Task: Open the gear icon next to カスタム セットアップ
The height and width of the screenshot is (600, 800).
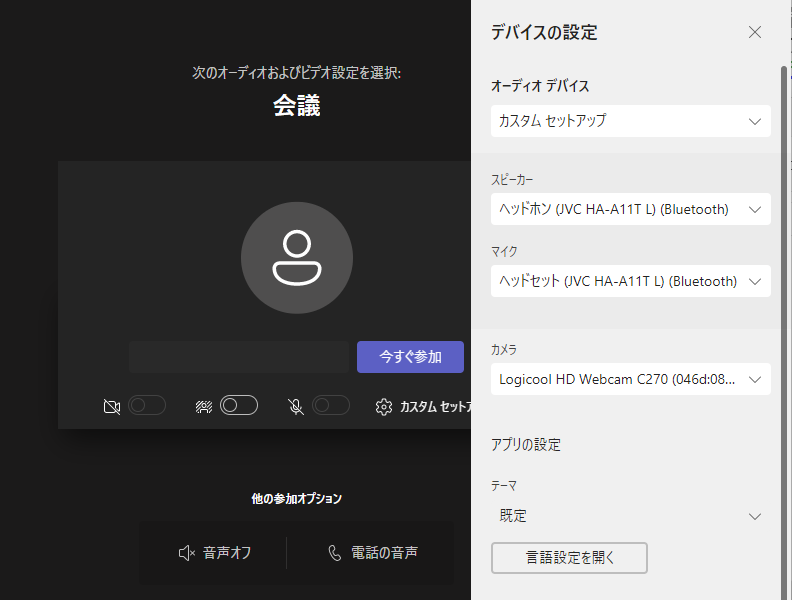Action: 384,407
